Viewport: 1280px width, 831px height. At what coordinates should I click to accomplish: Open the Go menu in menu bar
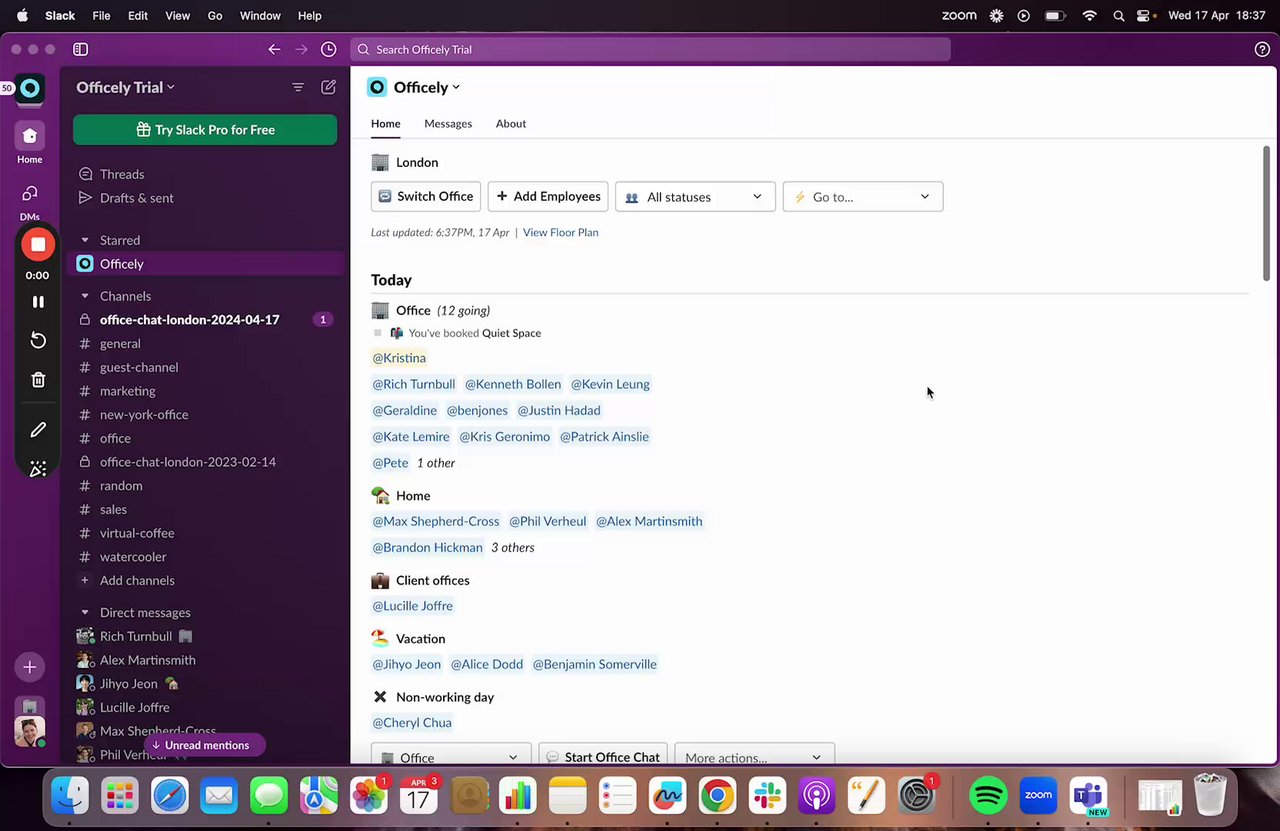point(215,16)
